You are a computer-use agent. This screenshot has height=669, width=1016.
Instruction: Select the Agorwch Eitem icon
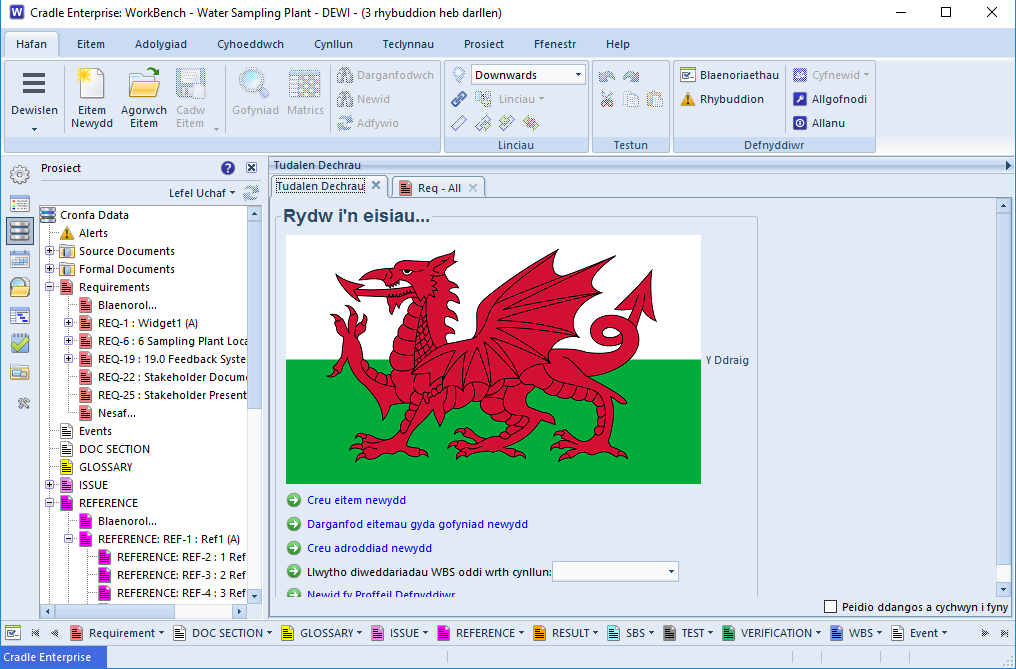[x=143, y=96]
